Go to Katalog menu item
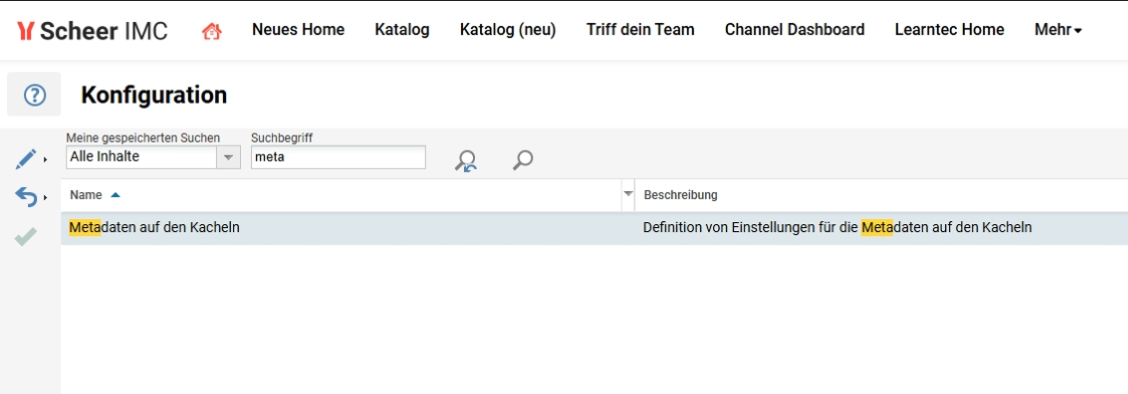The width and height of the screenshot is (1128, 394). pos(402,30)
